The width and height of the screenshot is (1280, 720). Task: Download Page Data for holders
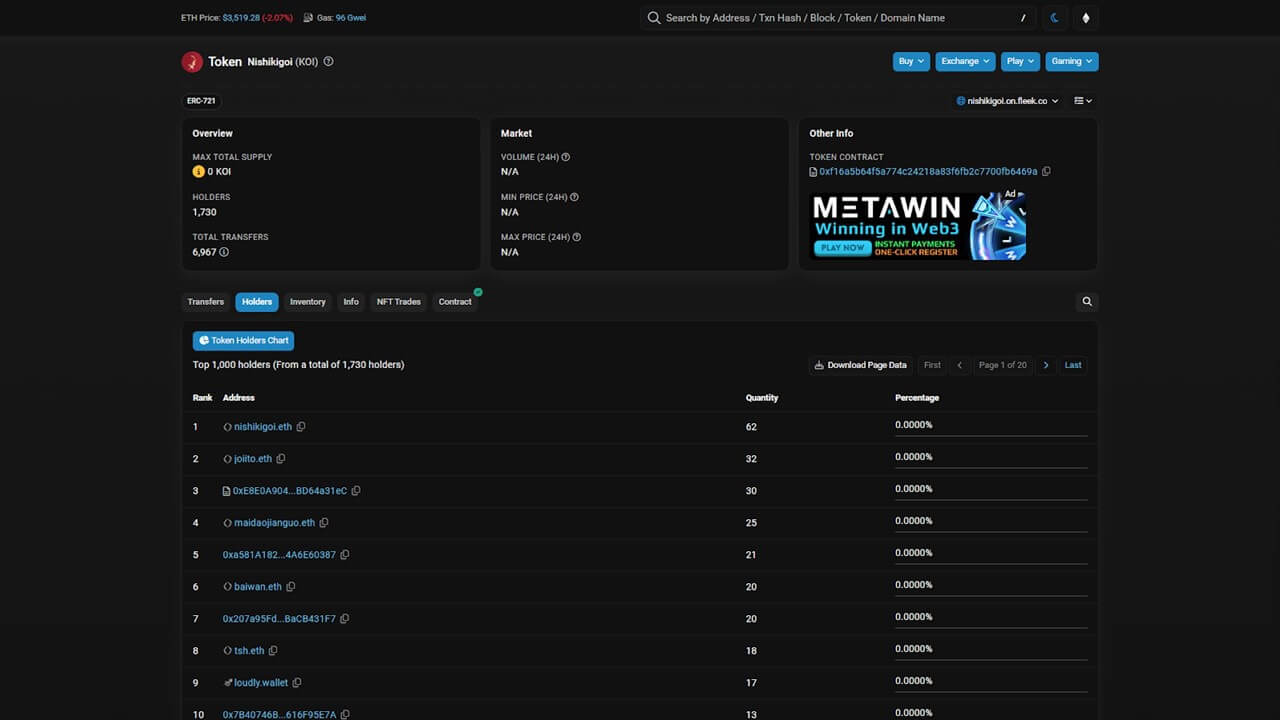pyautogui.click(x=860, y=365)
